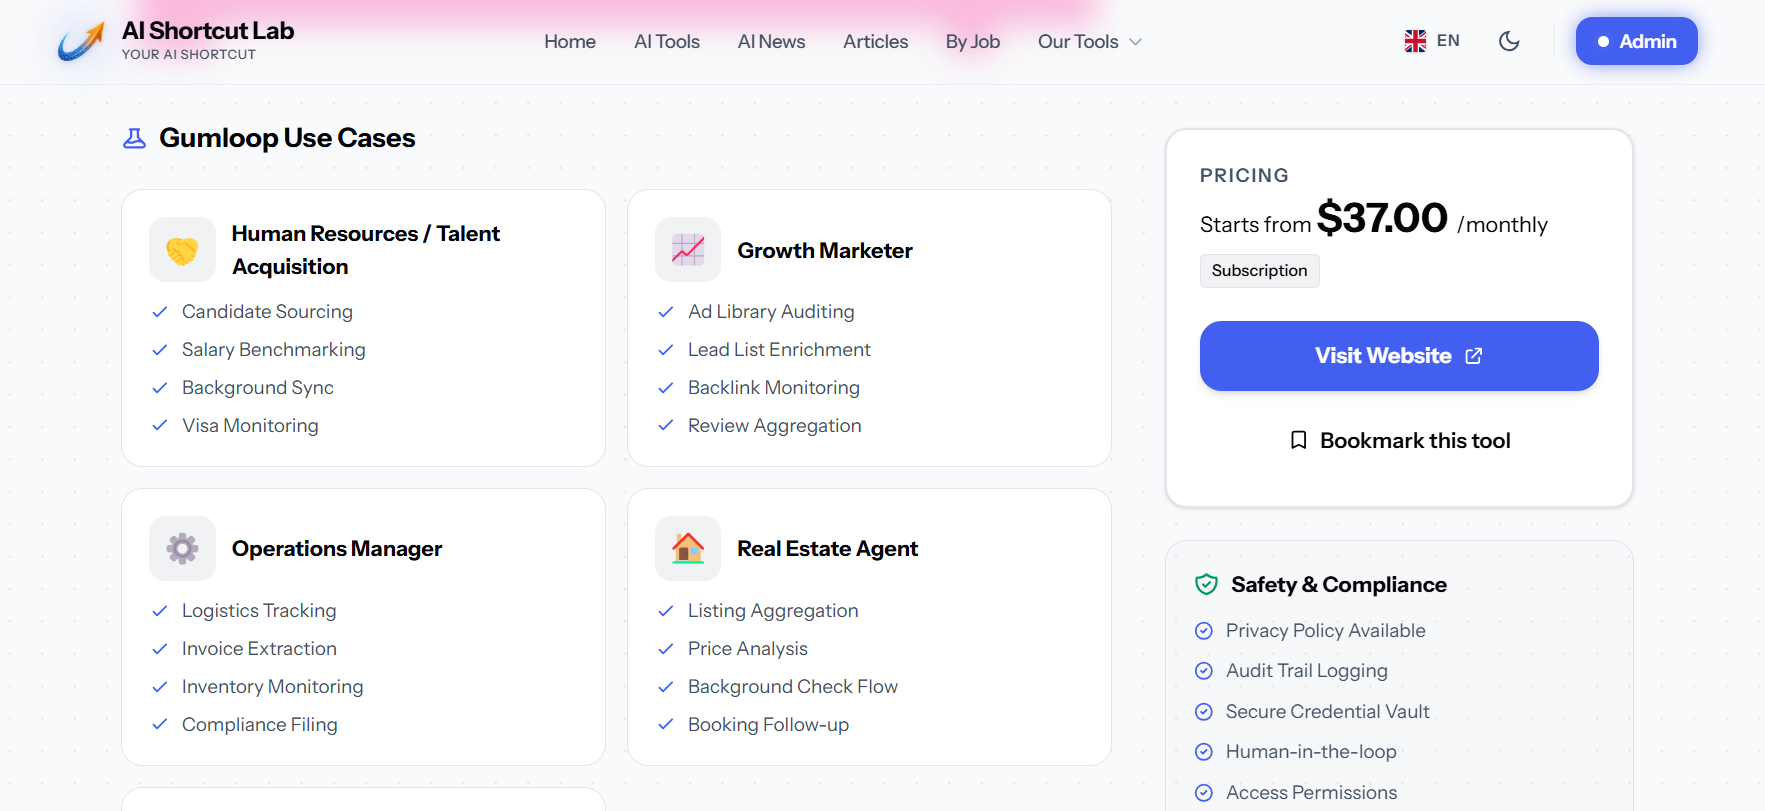The height and width of the screenshot is (811, 1765).
Task: Click the Real Estate Agent heading
Action: tap(828, 549)
